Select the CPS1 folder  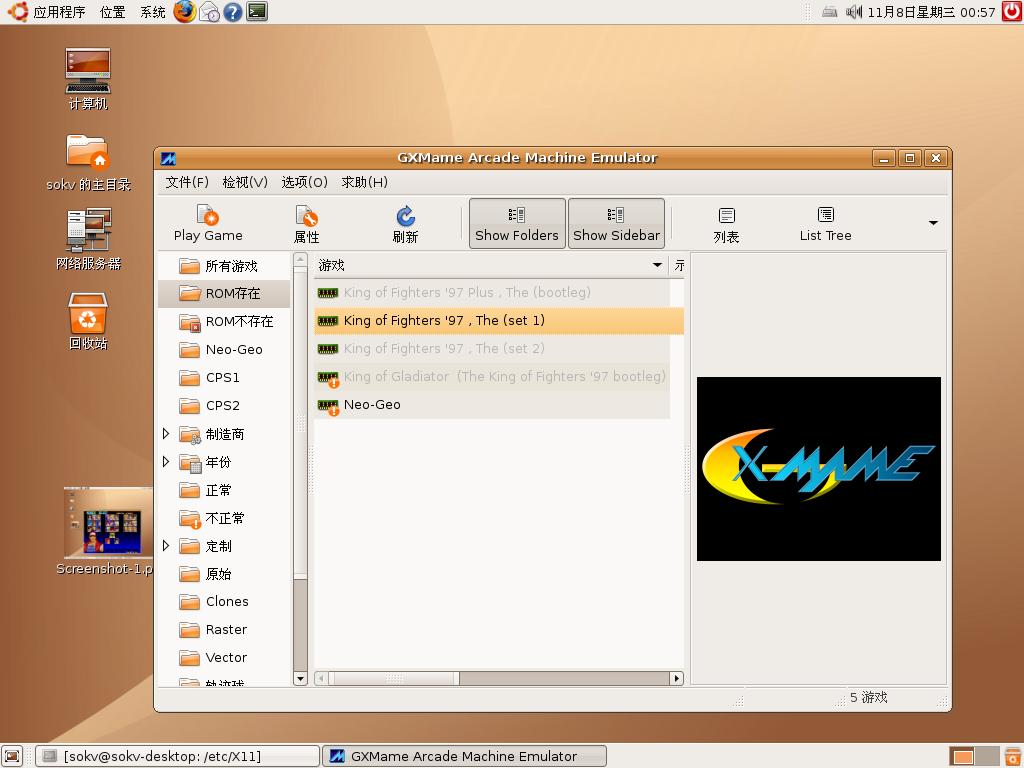224,377
